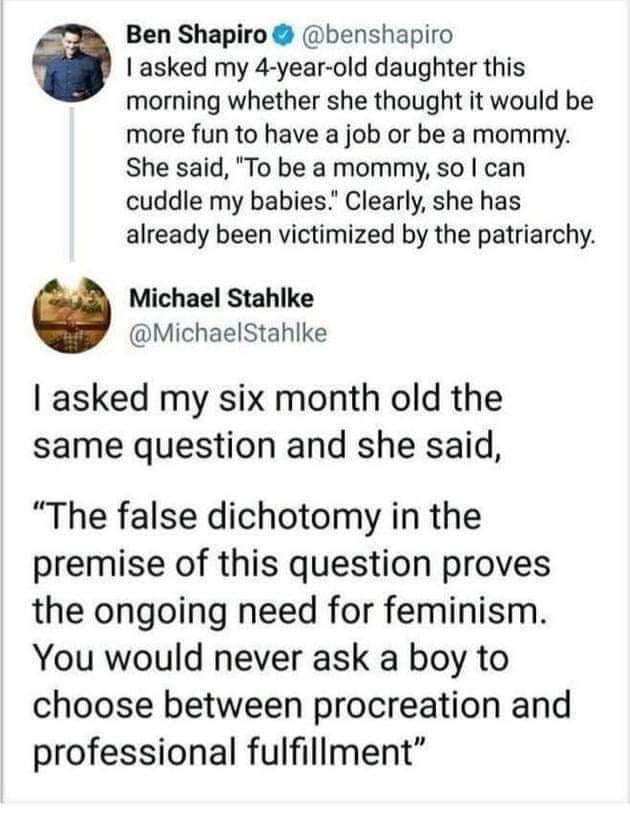Open the Michael Stahlke display name
The width and height of the screenshot is (630, 814).
point(222,298)
